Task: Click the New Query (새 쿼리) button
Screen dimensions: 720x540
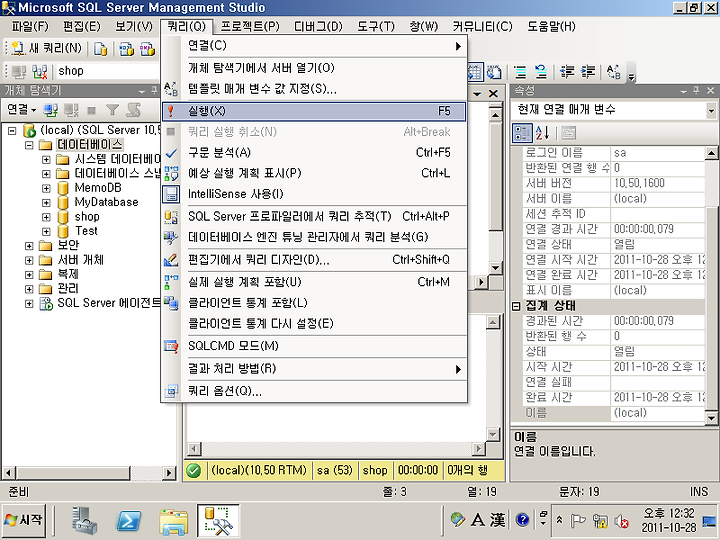Action: coord(46,48)
